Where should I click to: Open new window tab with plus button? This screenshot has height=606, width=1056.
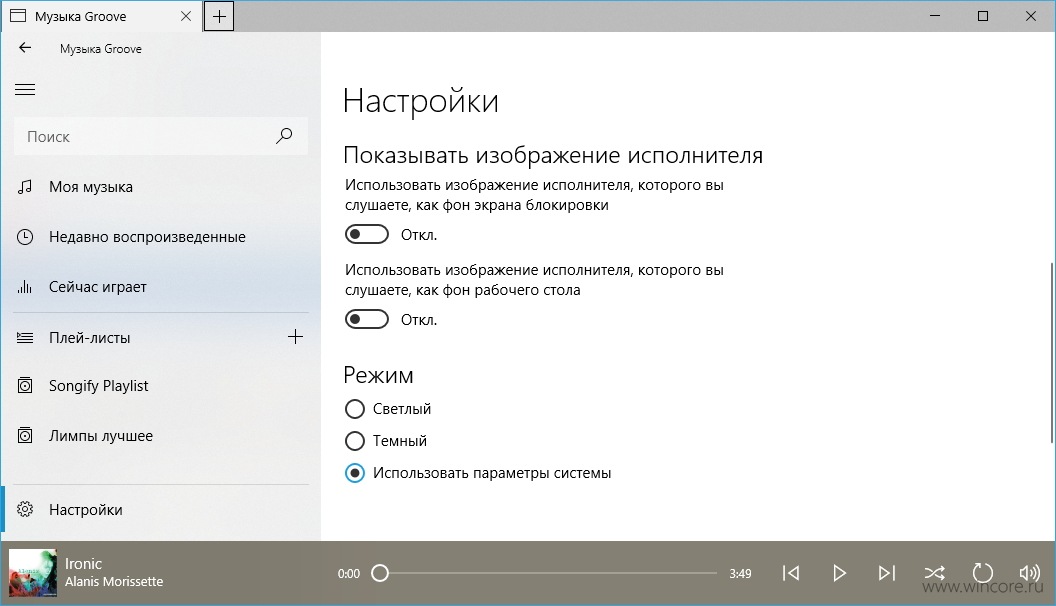click(x=219, y=16)
